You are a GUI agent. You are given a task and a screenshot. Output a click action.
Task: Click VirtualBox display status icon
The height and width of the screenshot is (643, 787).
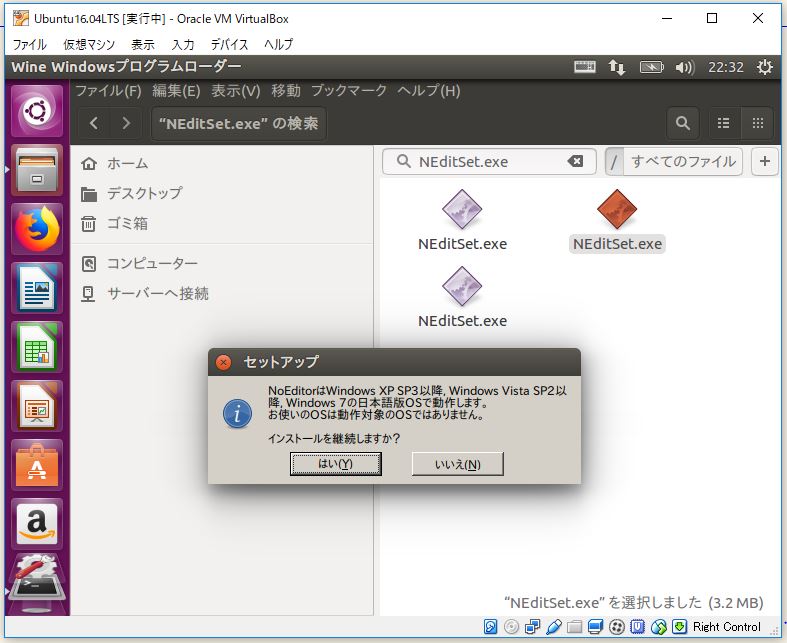click(x=596, y=627)
